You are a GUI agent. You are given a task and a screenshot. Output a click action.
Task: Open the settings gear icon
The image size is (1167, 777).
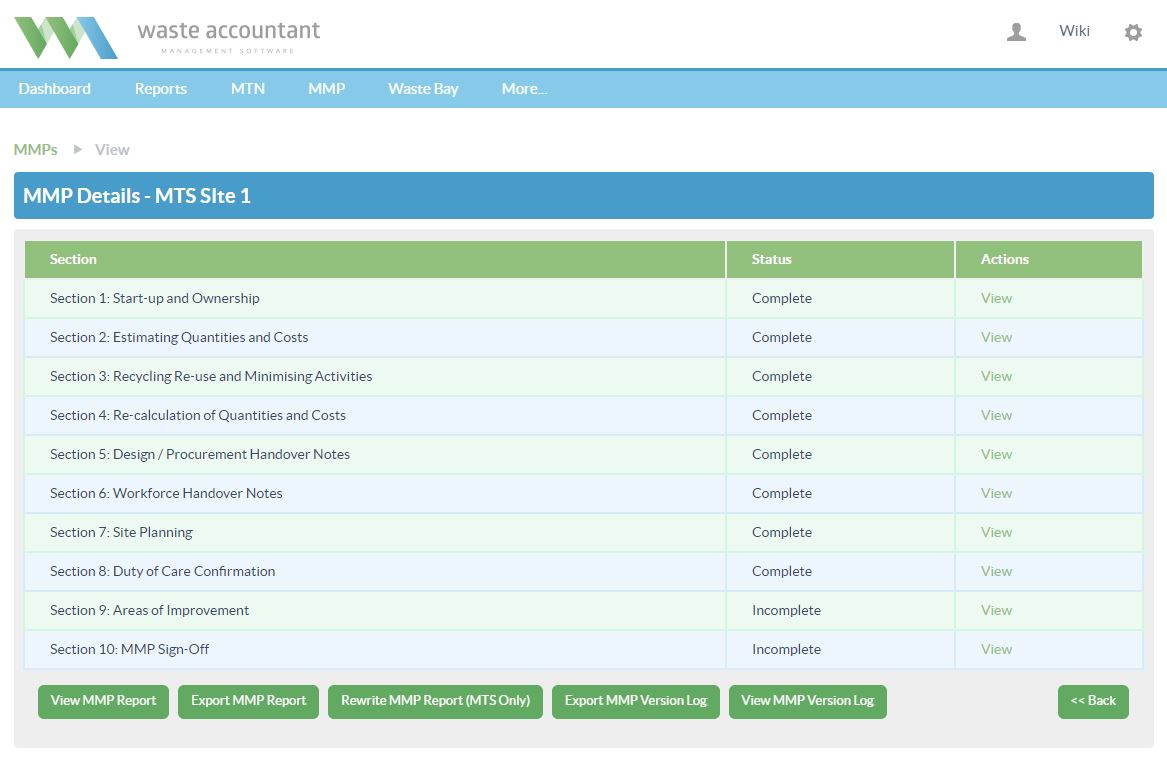1132,32
